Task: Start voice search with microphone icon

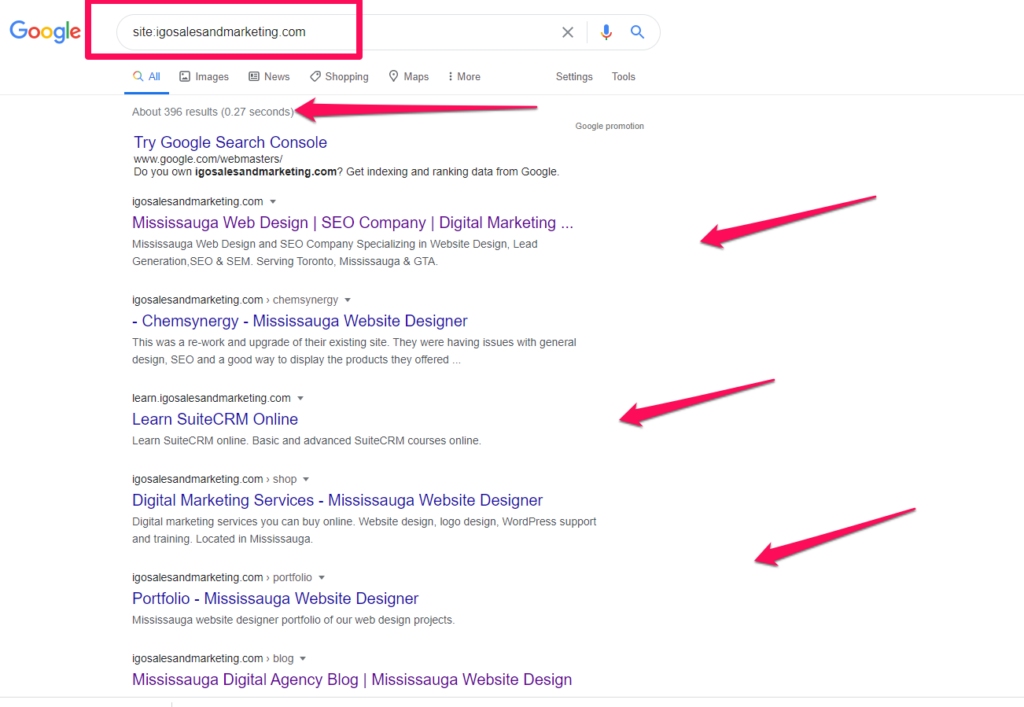Action: coord(606,32)
